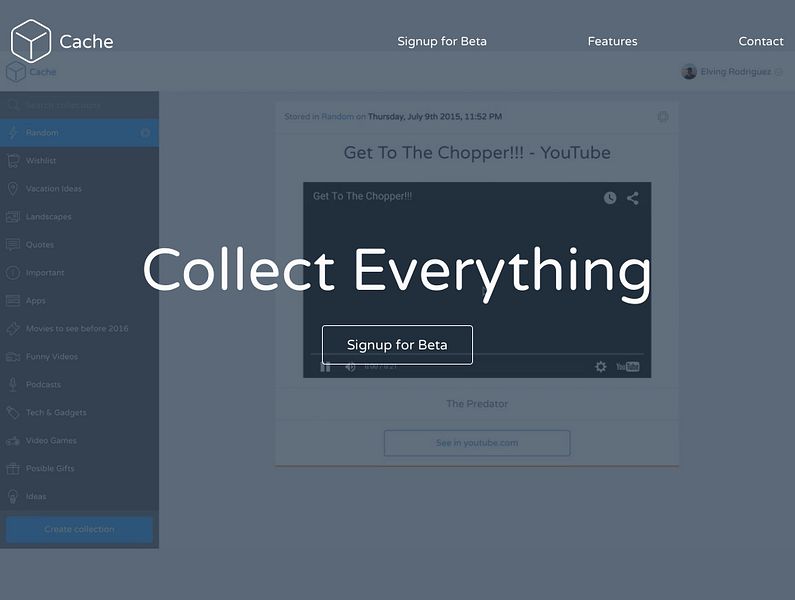Click the card options icon top right
The width and height of the screenshot is (795, 600).
tap(663, 117)
